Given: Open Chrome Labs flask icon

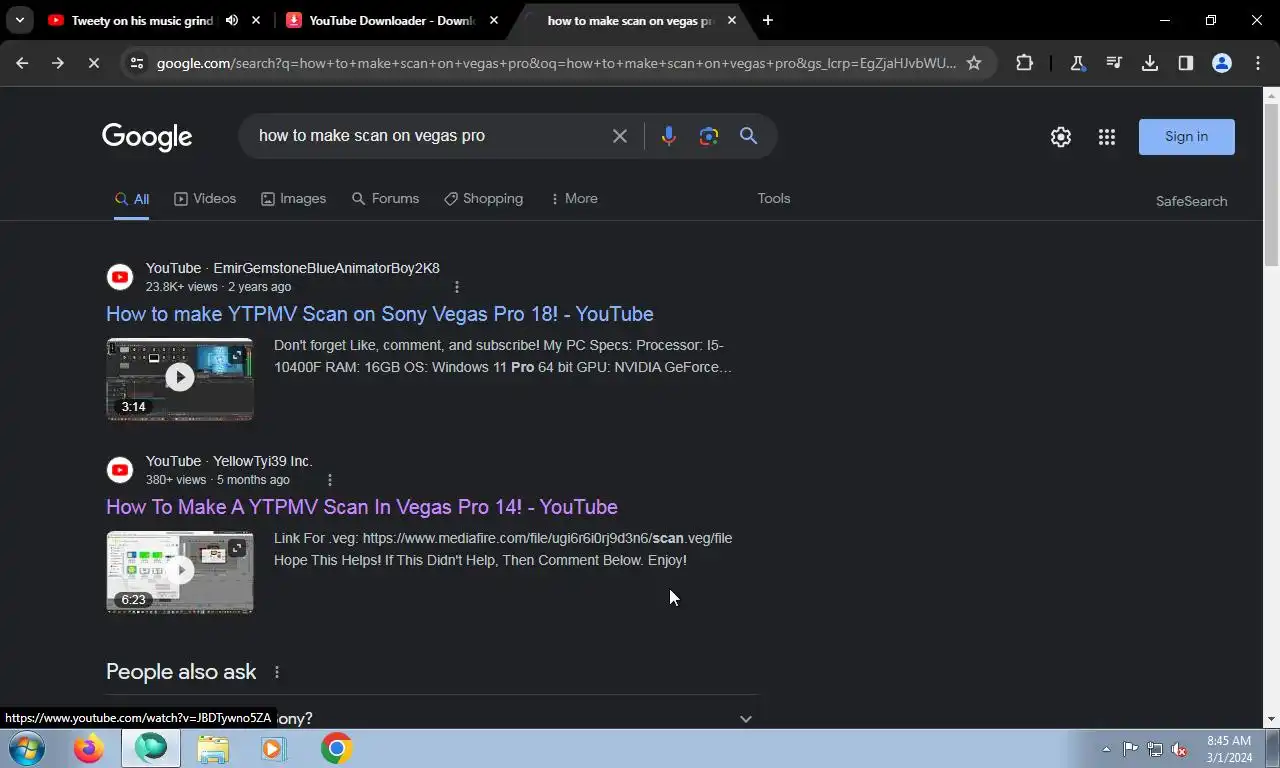Looking at the screenshot, I should (x=1078, y=63).
